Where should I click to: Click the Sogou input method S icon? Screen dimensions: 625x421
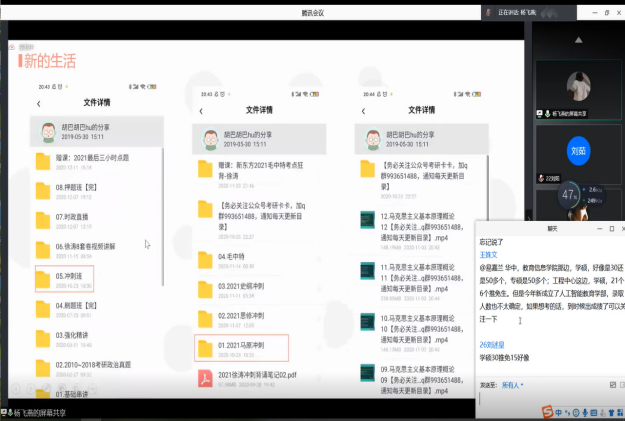[x=548, y=411]
